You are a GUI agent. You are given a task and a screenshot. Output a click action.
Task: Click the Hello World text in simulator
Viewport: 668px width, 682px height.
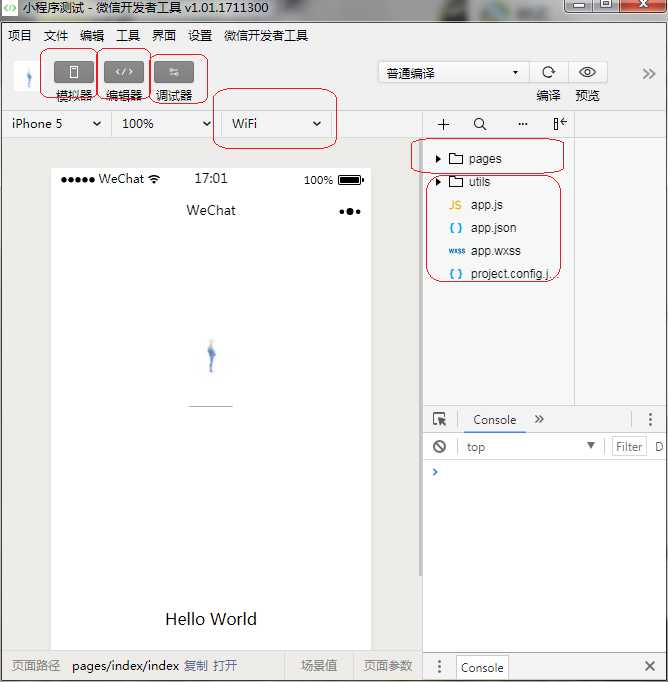point(211,619)
